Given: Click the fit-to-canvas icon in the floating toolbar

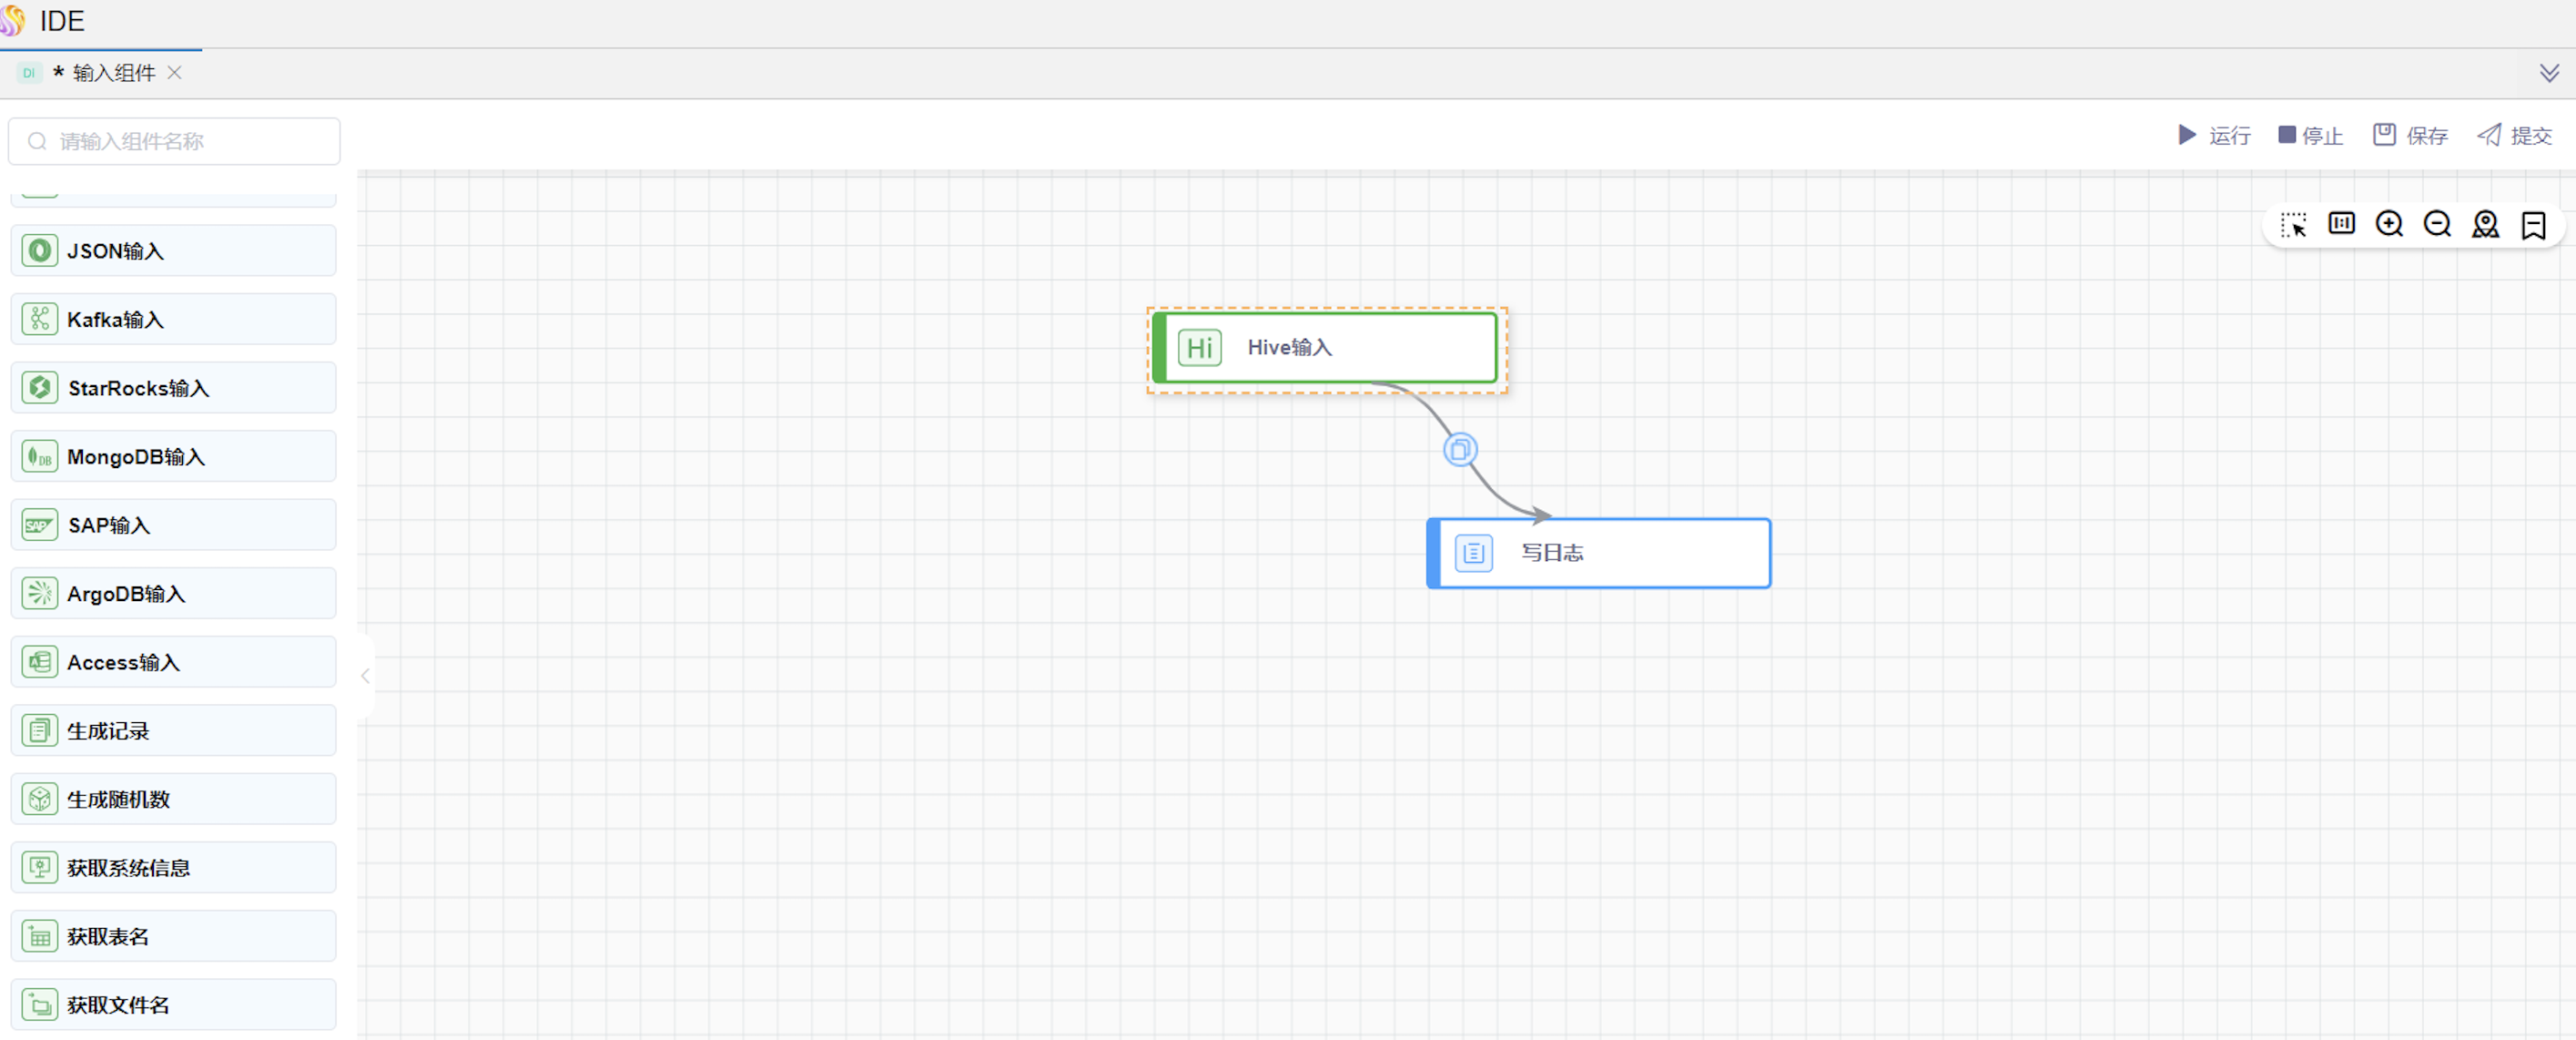Looking at the screenshot, I should coord(2341,224).
